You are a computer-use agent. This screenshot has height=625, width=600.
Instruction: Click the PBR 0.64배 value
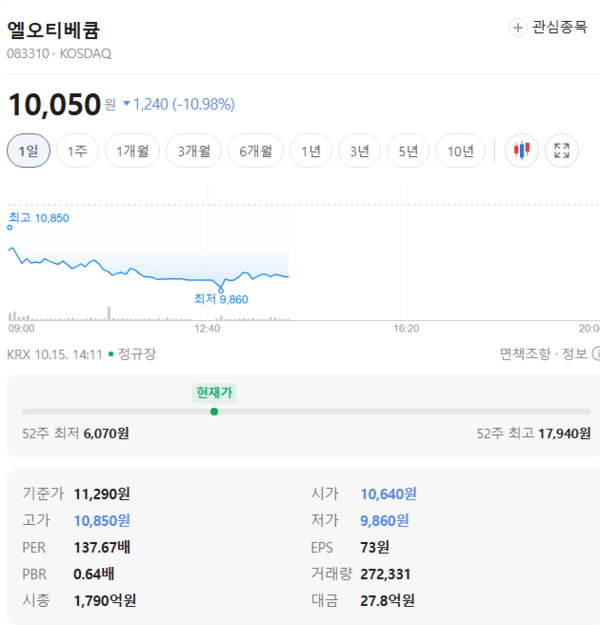(x=94, y=574)
